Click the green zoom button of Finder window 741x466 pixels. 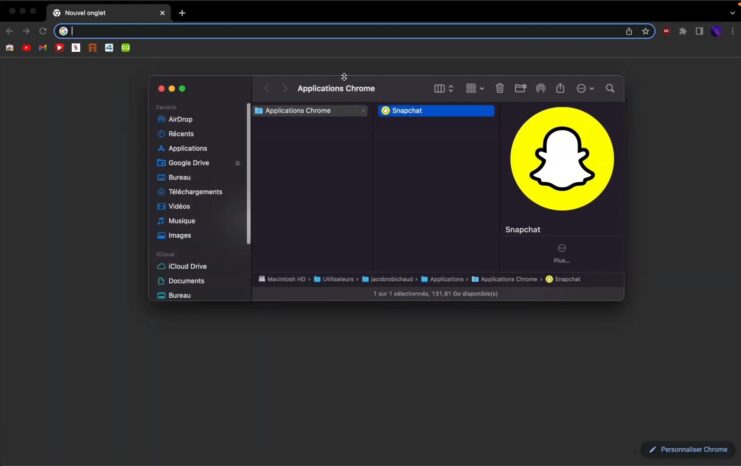pyautogui.click(x=182, y=88)
